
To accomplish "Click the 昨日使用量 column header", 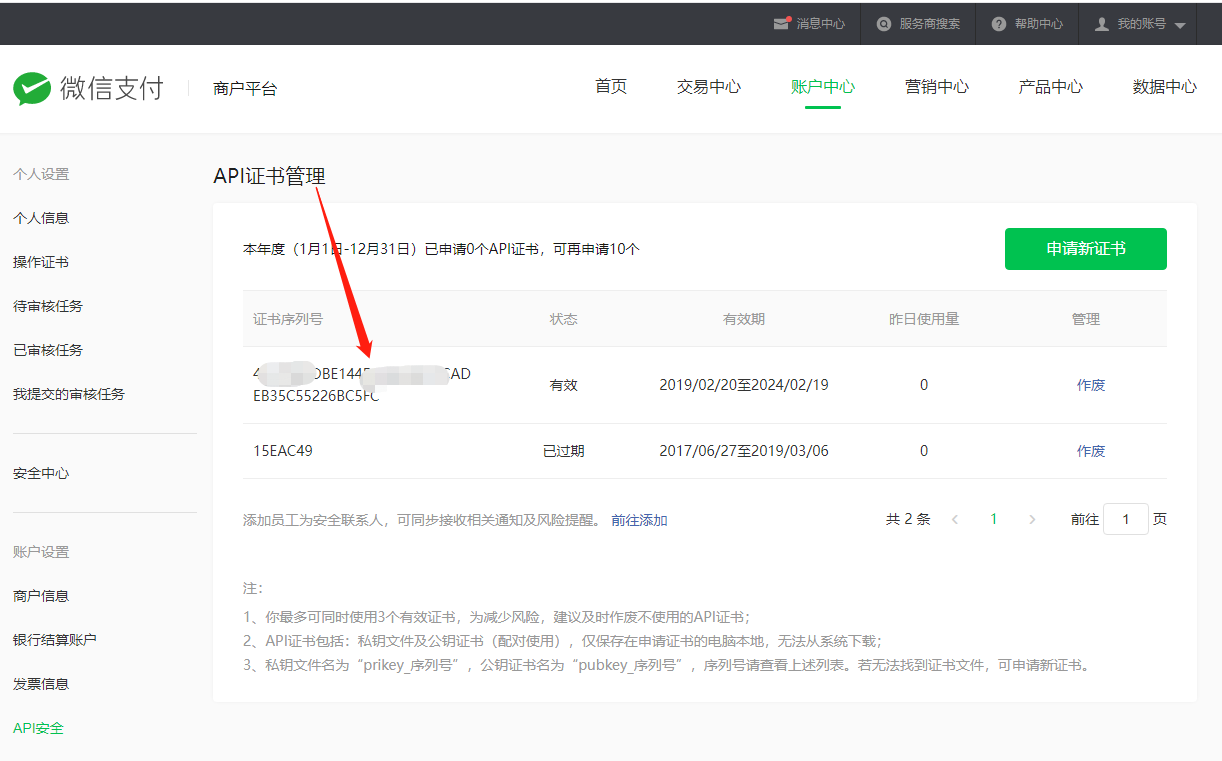I will pyautogui.click(x=924, y=319).
